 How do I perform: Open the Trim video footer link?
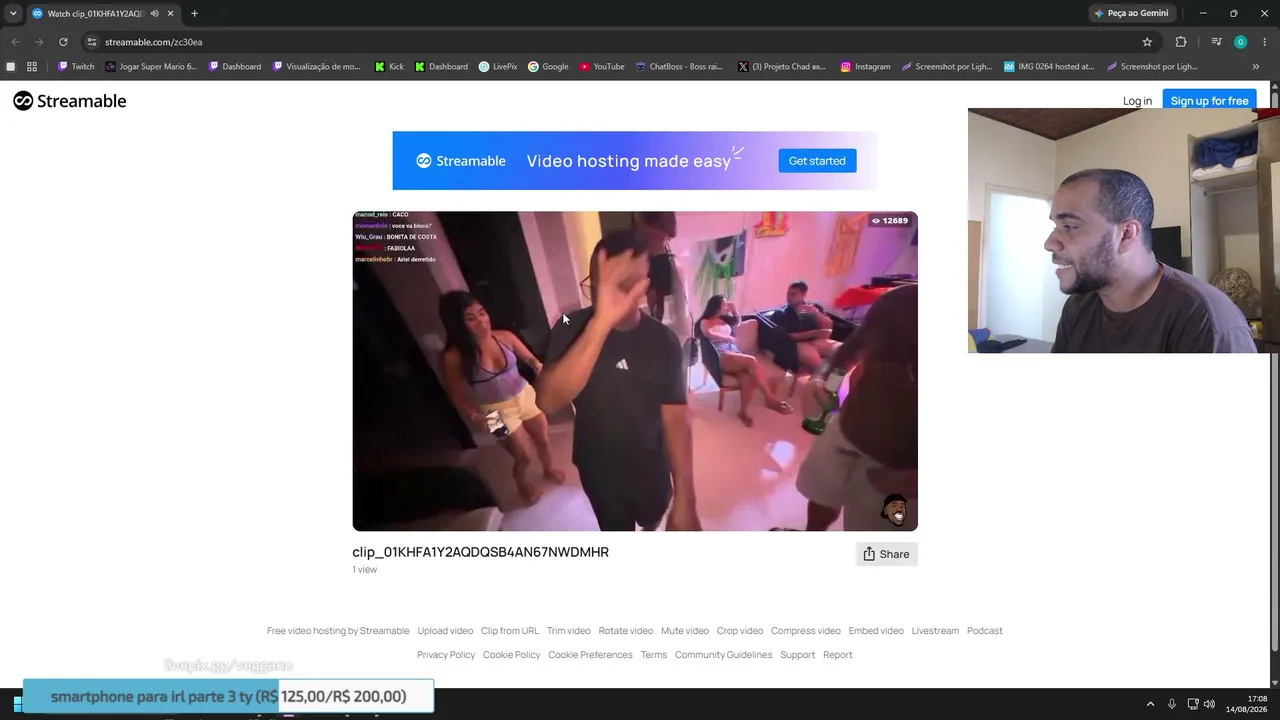(569, 631)
